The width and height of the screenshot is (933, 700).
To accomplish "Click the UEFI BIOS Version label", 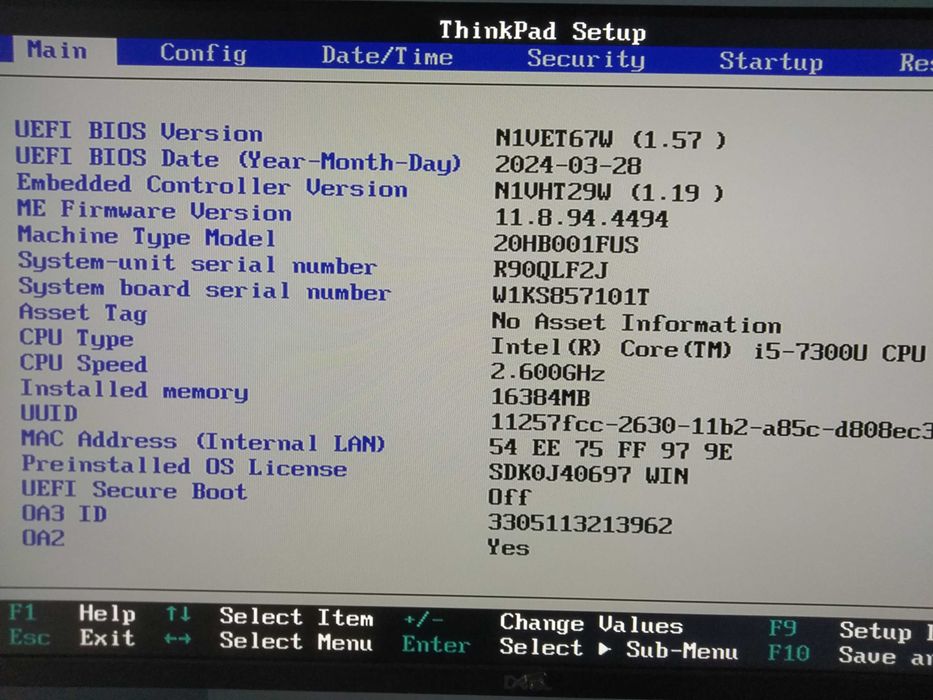I will point(139,132).
